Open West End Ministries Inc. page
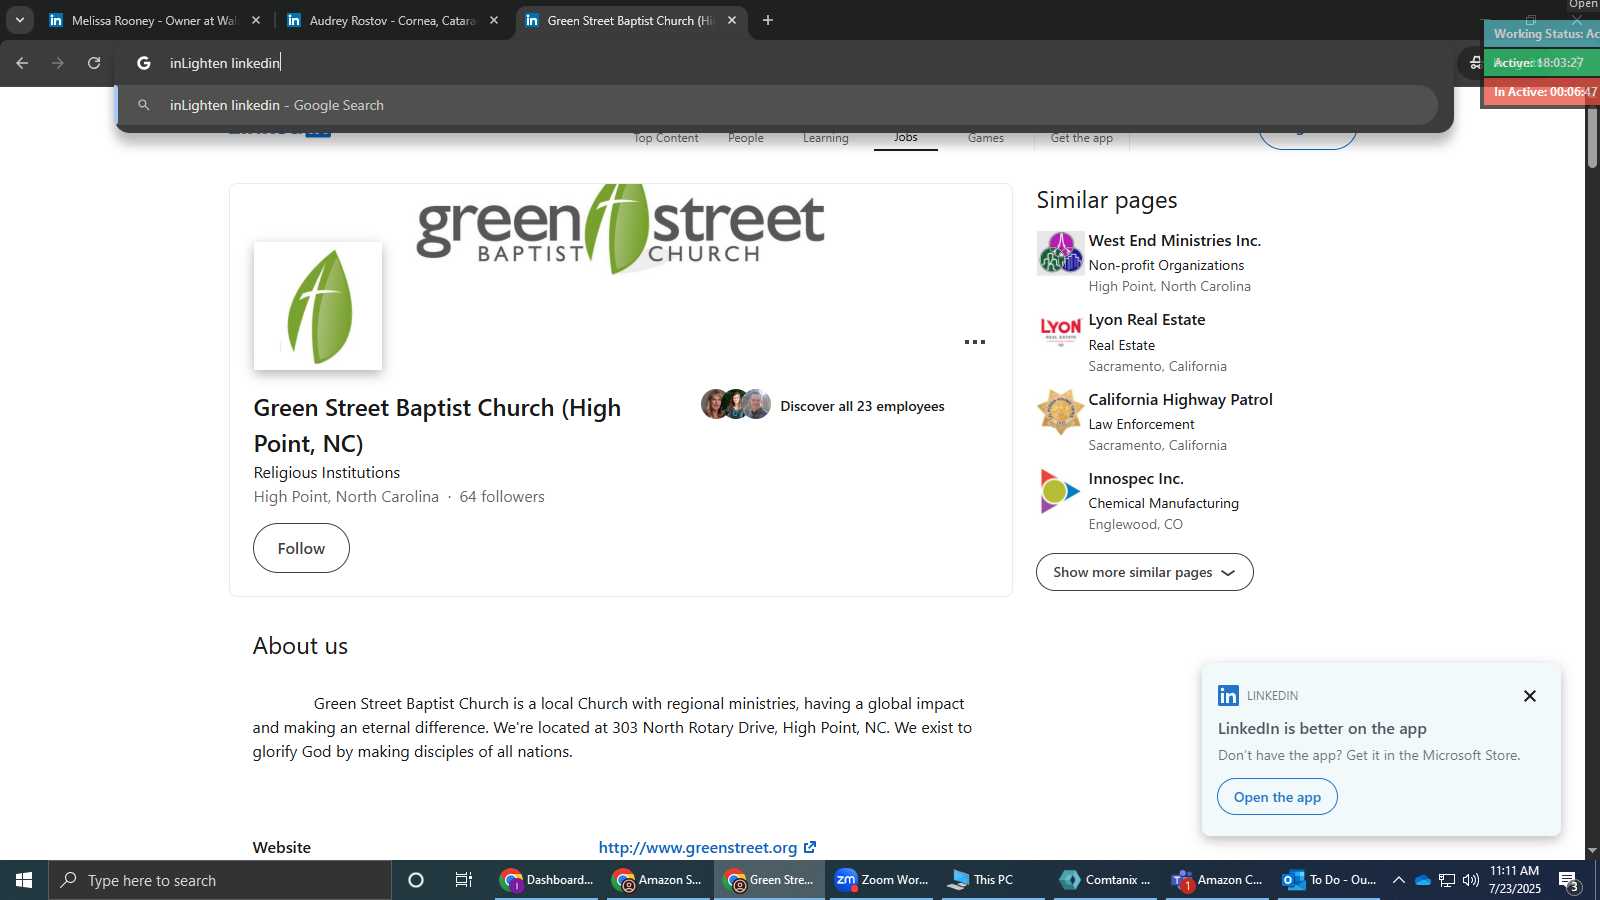The width and height of the screenshot is (1600, 900). pyautogui.click(x=1174, y=241)
